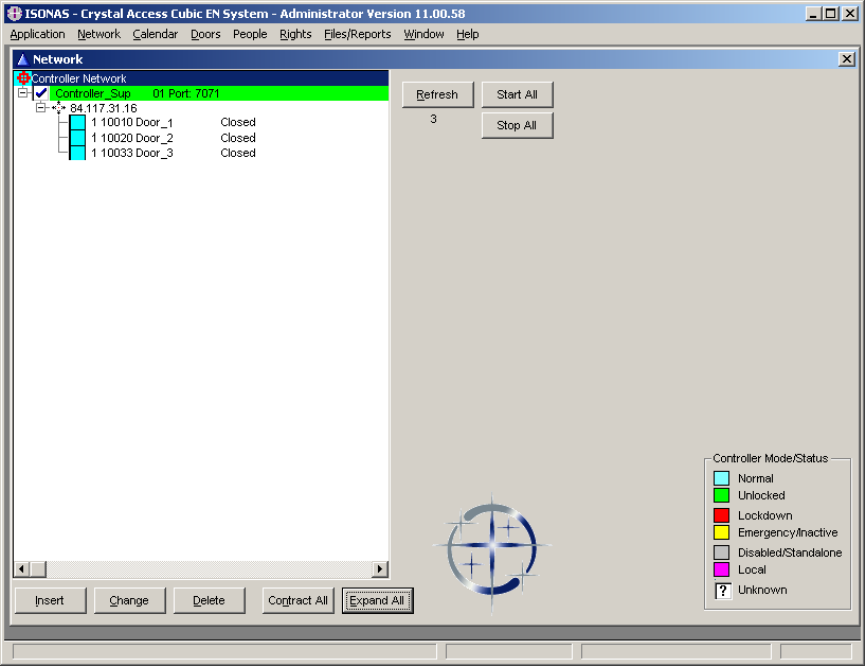
Task: Click the Refresh button
Action: pyautogui.click(x=437, y=94)
